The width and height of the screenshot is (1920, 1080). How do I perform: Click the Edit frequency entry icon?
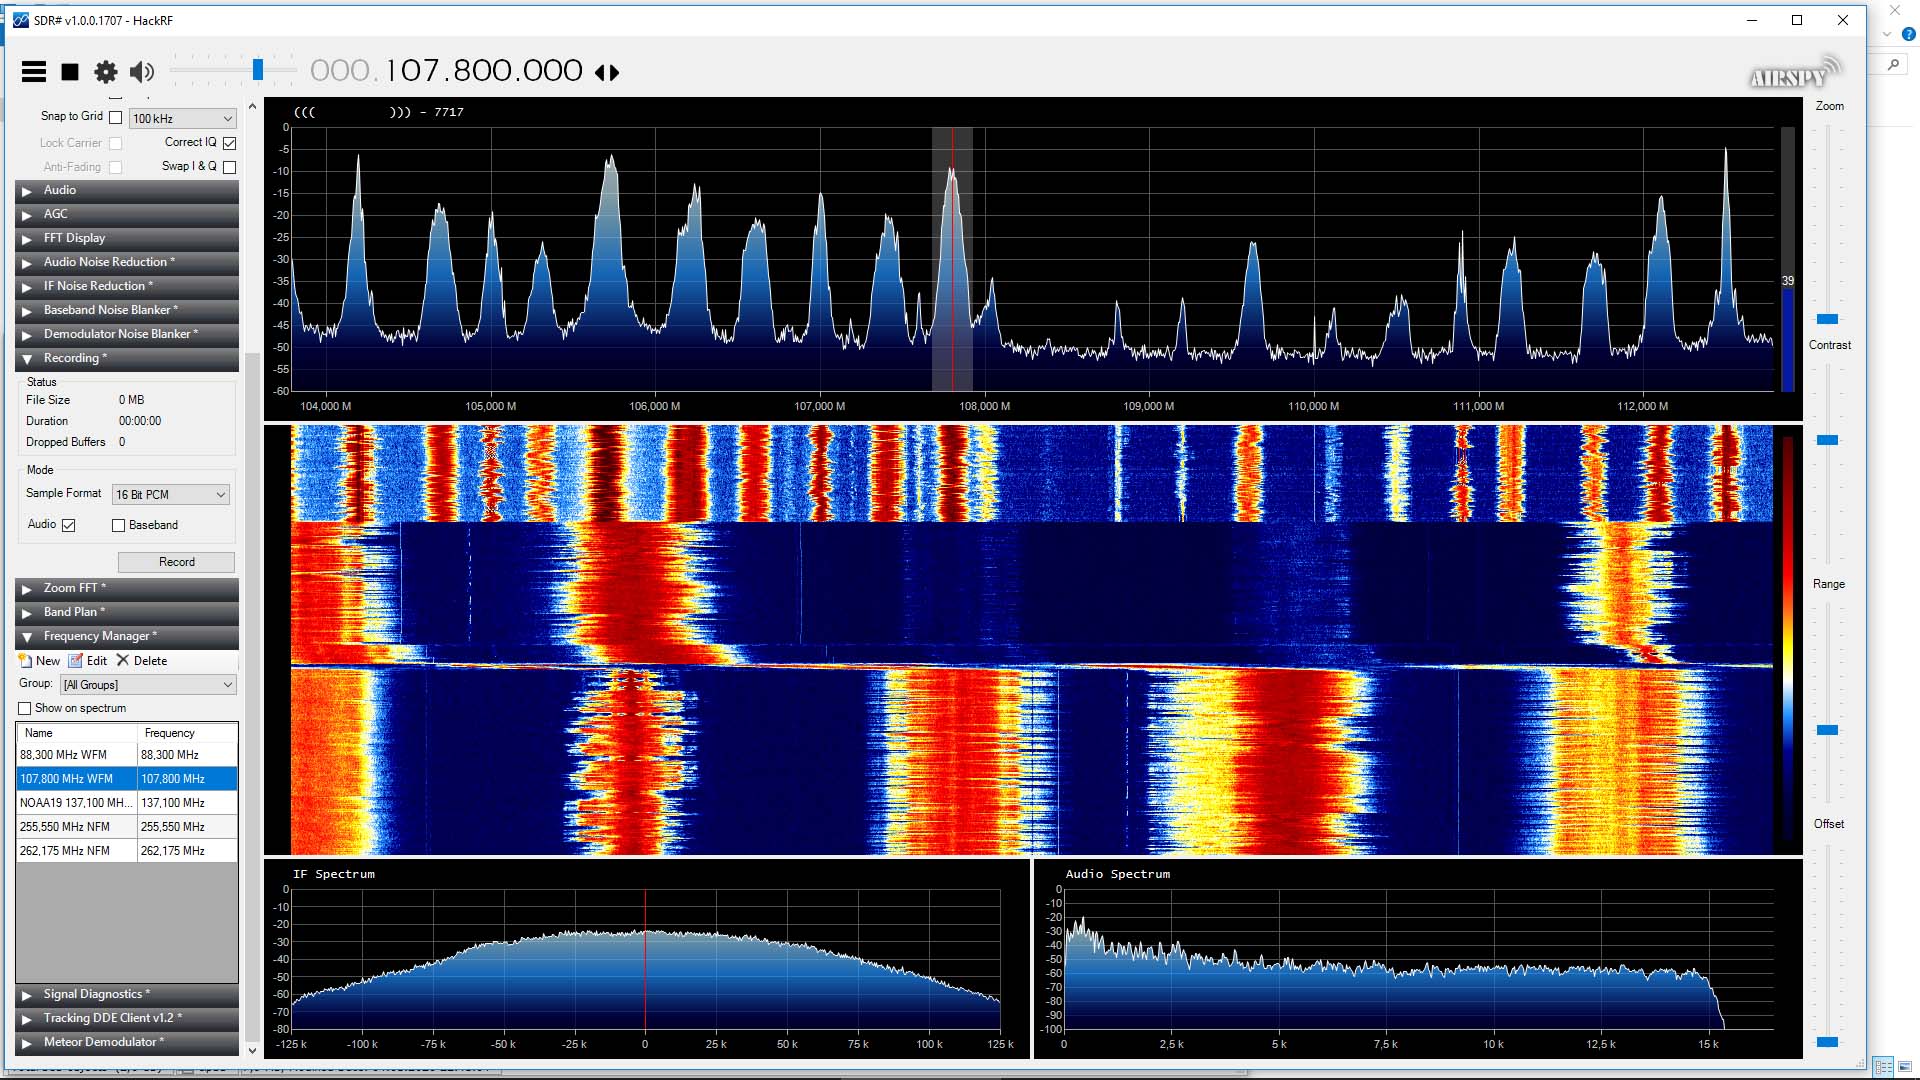[76, 661]
